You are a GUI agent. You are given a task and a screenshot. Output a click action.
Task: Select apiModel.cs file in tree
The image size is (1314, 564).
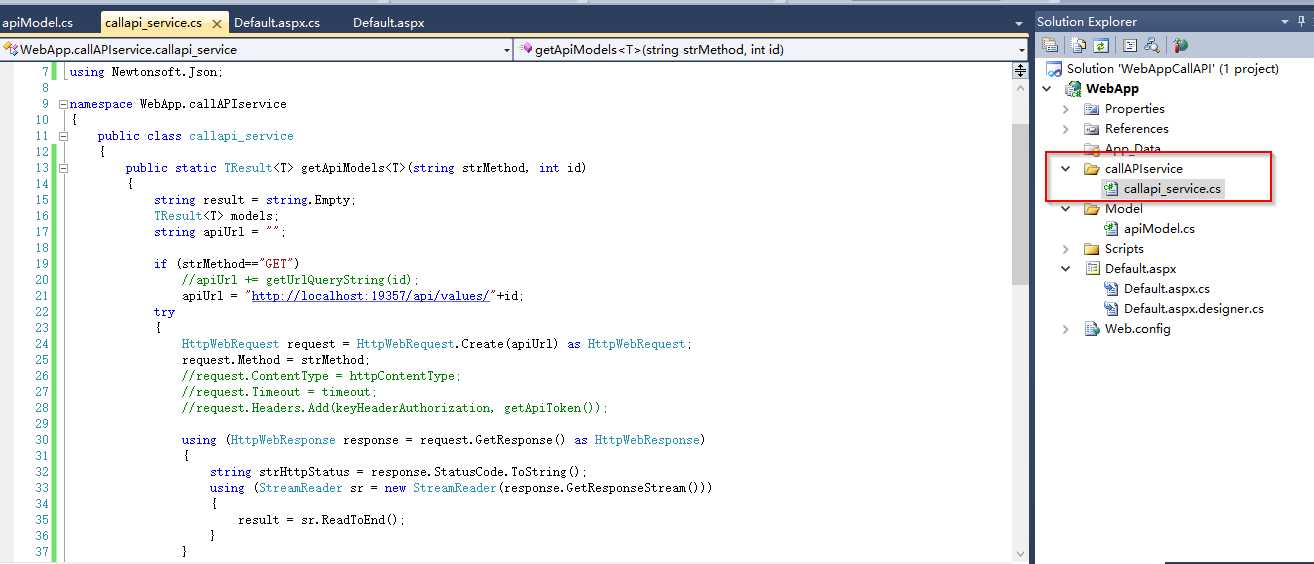pyautogui.click(x=1159, y=229)
